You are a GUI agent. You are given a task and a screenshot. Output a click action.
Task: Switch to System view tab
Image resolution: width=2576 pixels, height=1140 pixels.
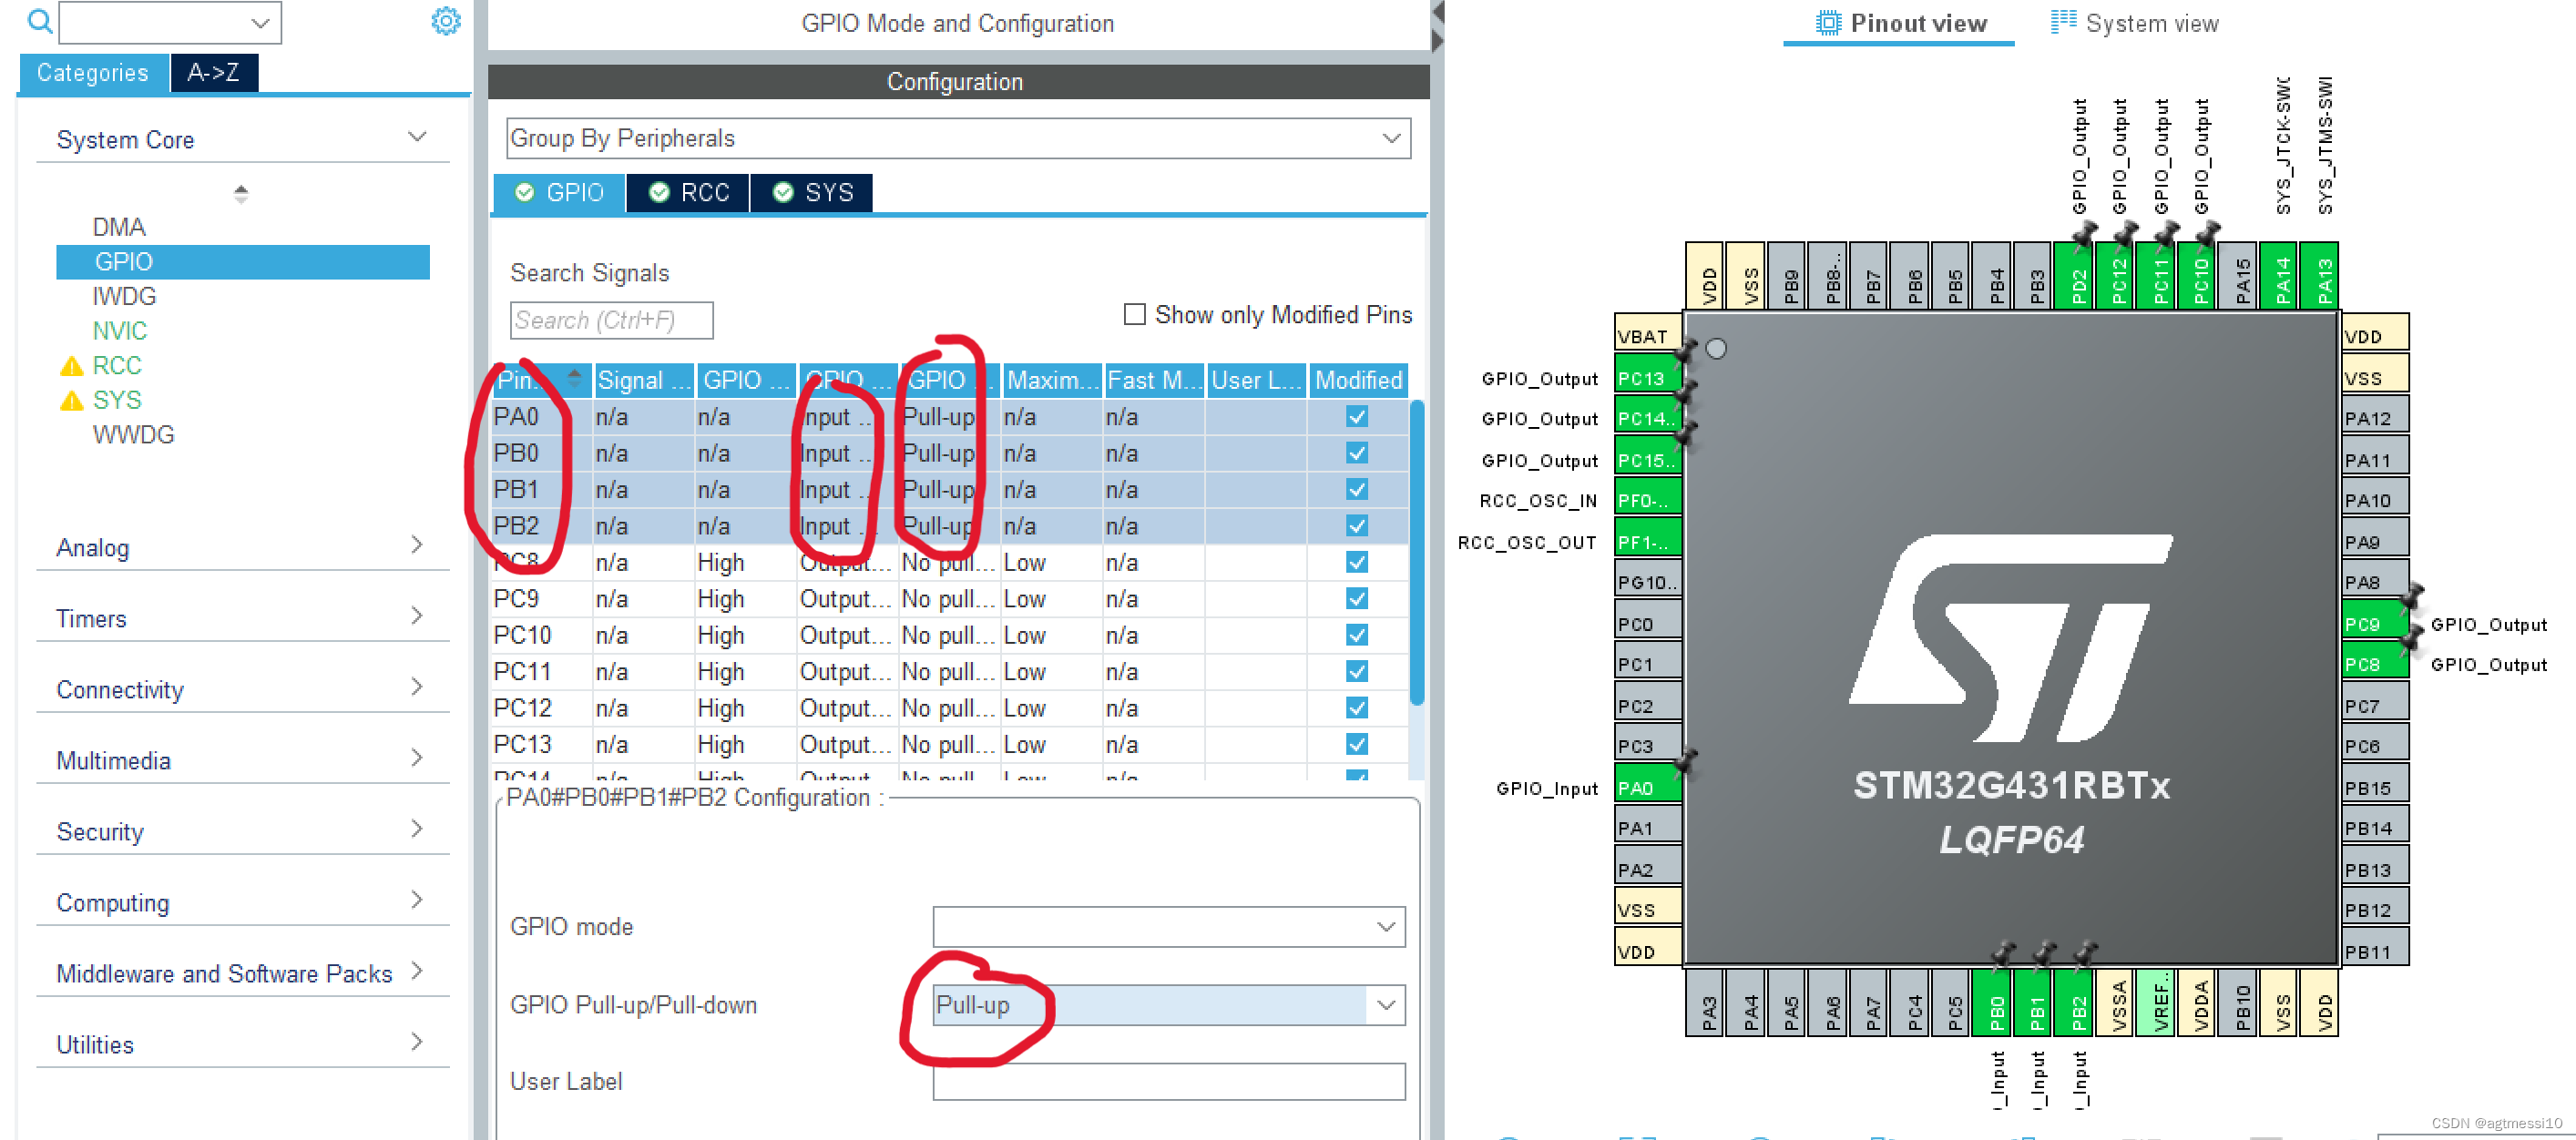click(x=2134, y=23)
